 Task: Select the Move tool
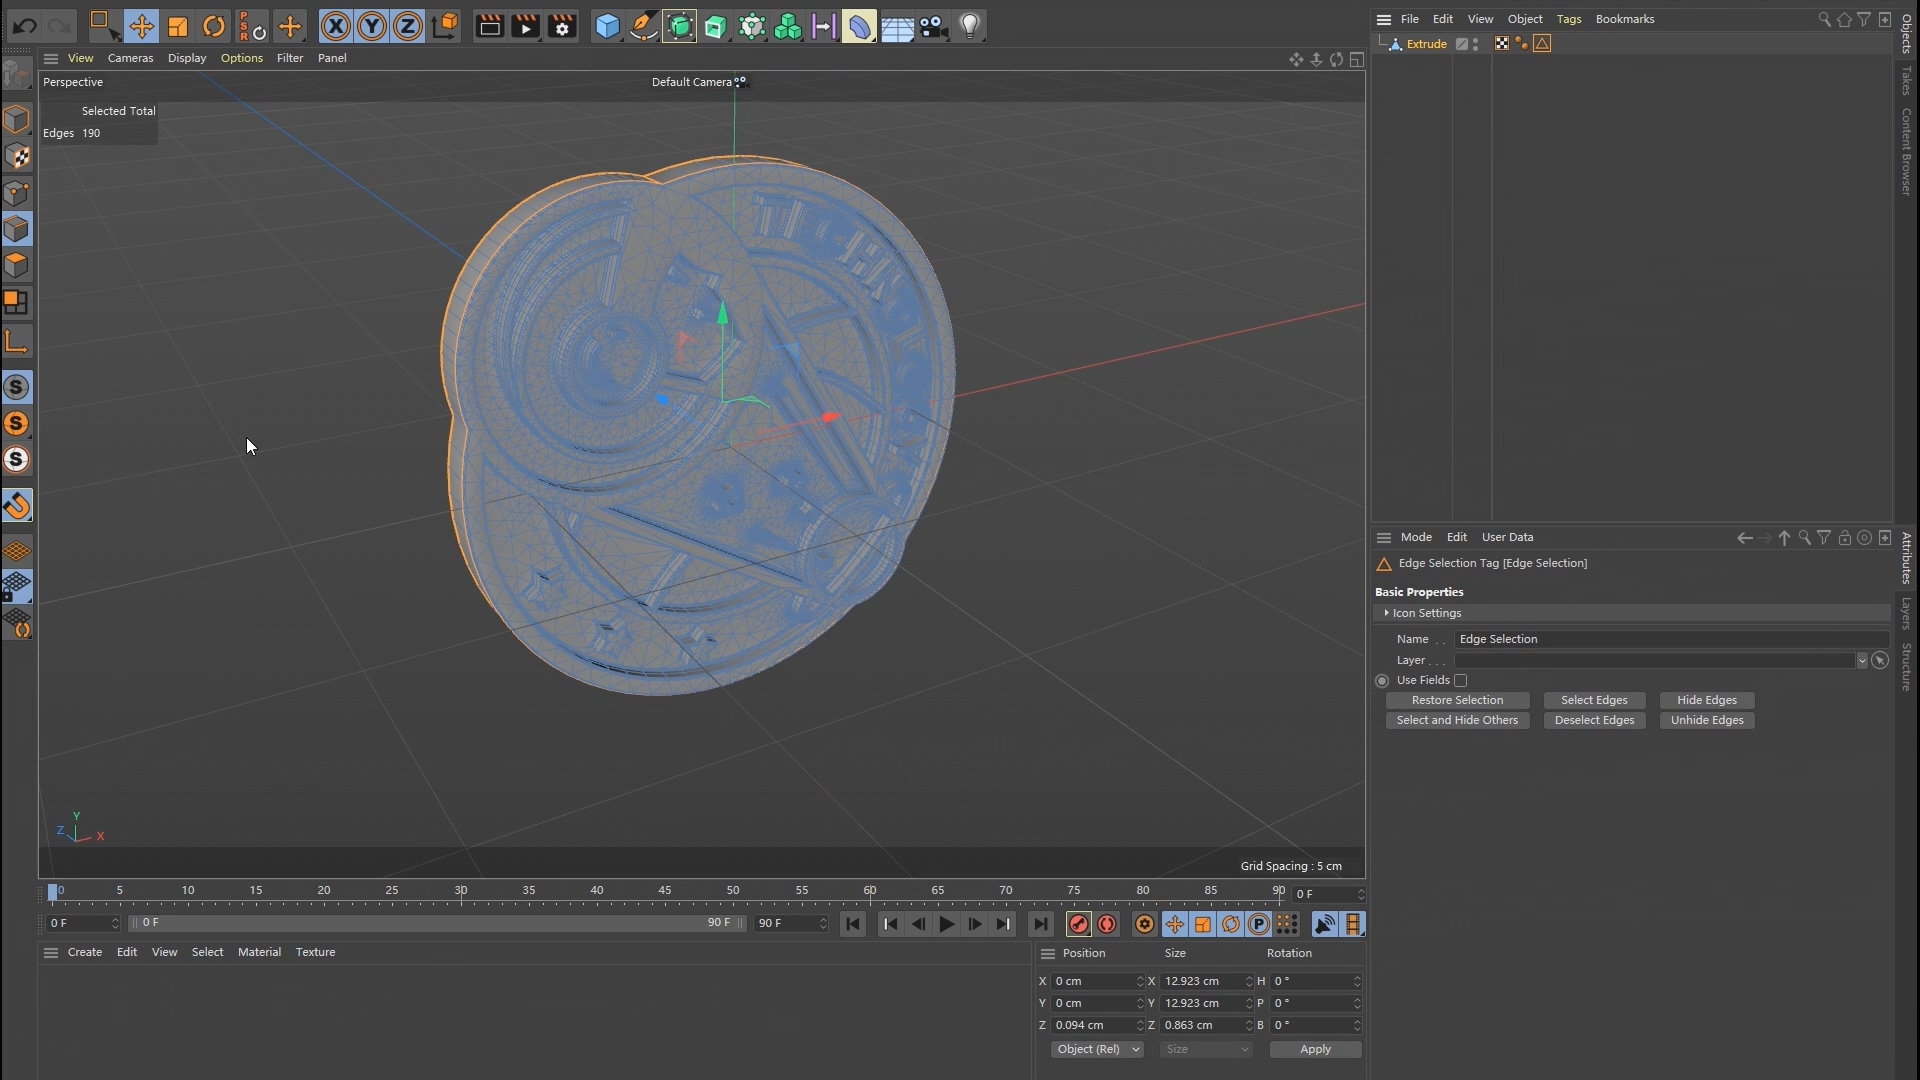[141, 27]
